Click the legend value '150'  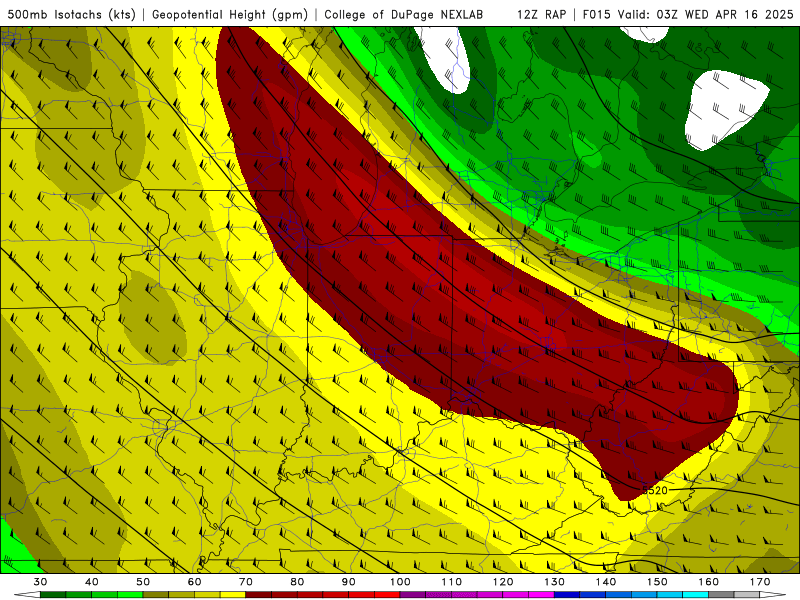(x=657, y=582)
